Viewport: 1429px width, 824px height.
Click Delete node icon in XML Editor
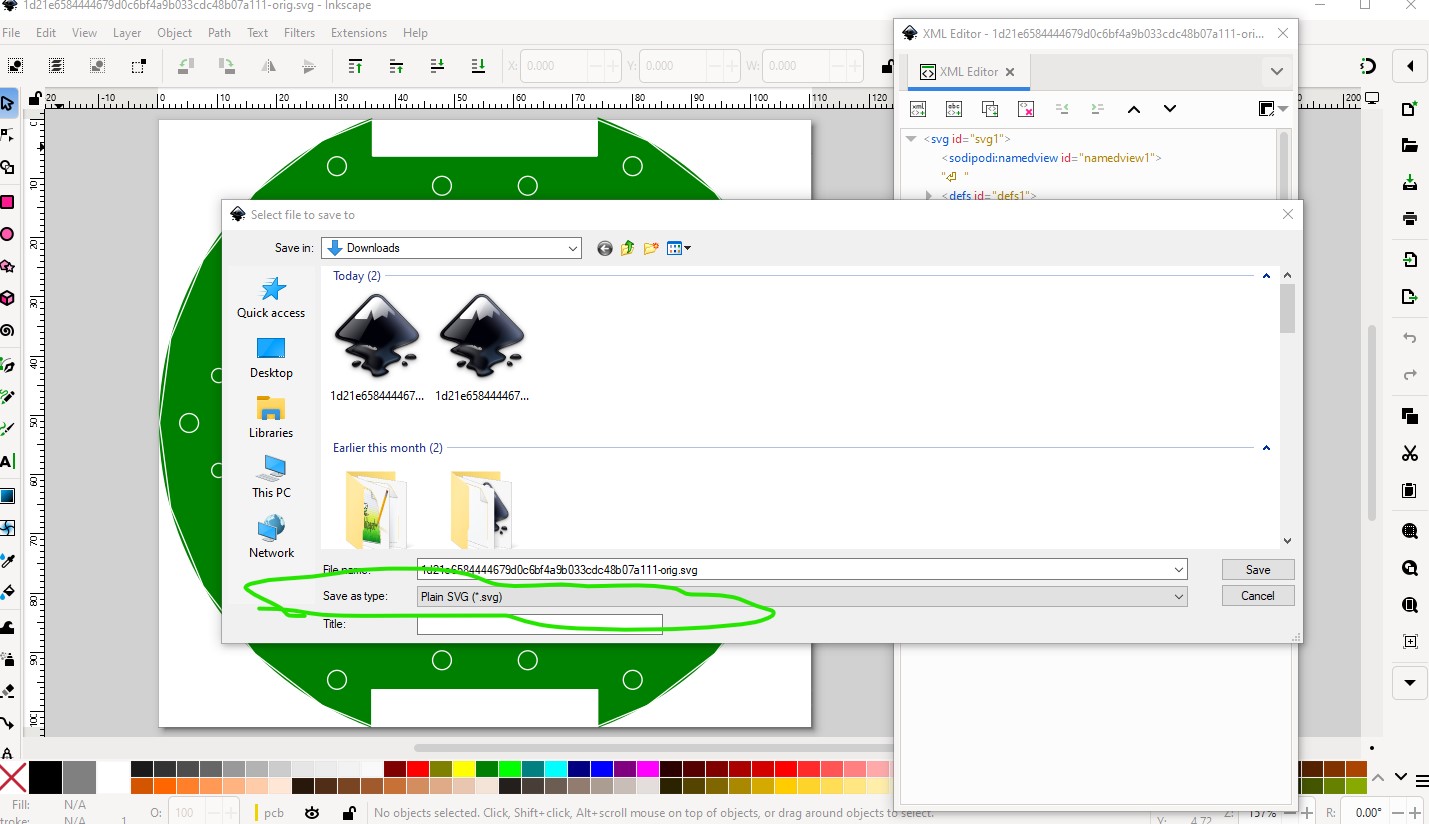tap(1026, 109)
